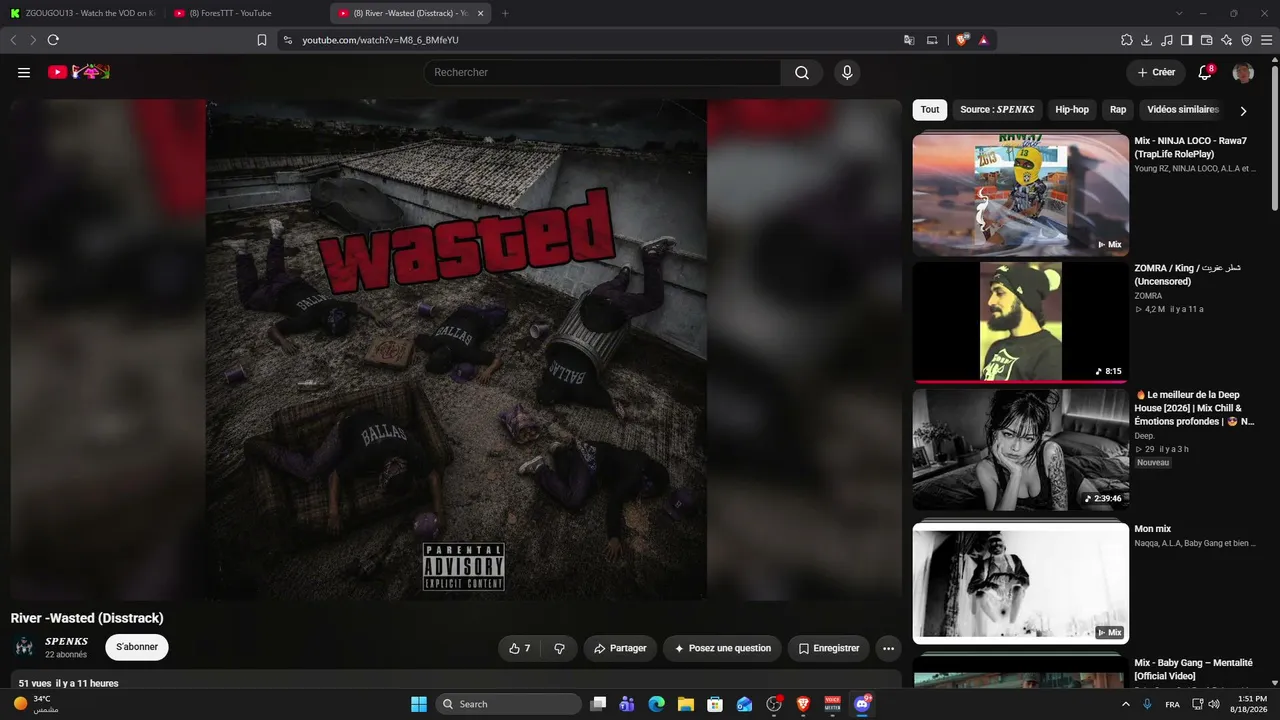Reload the page in the browser

point(53,40)
